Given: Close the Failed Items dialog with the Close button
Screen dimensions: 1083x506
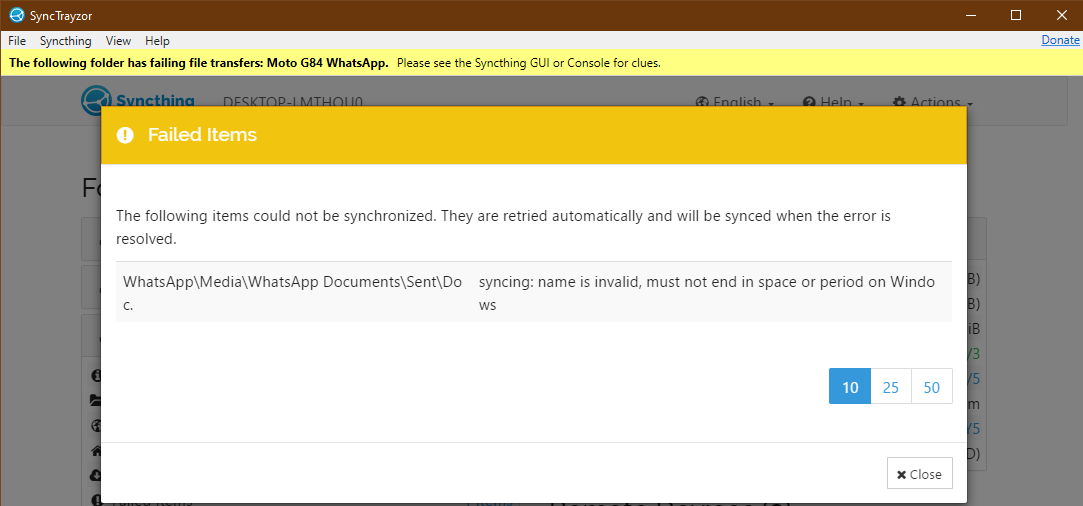Looking at the screenshot, I should point(919,474).
